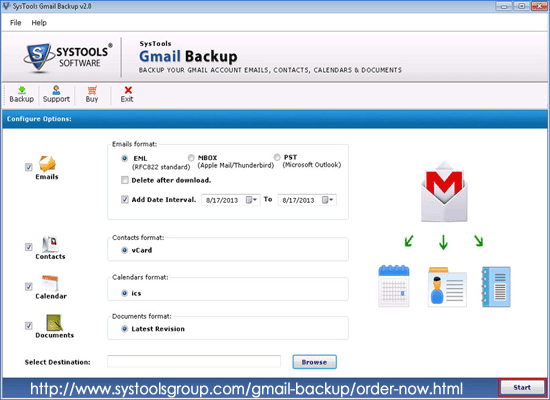This screenshot has width=550, height=400.
Task: Close the SysTools Gmail Backup window
Action: pos(539,6)
